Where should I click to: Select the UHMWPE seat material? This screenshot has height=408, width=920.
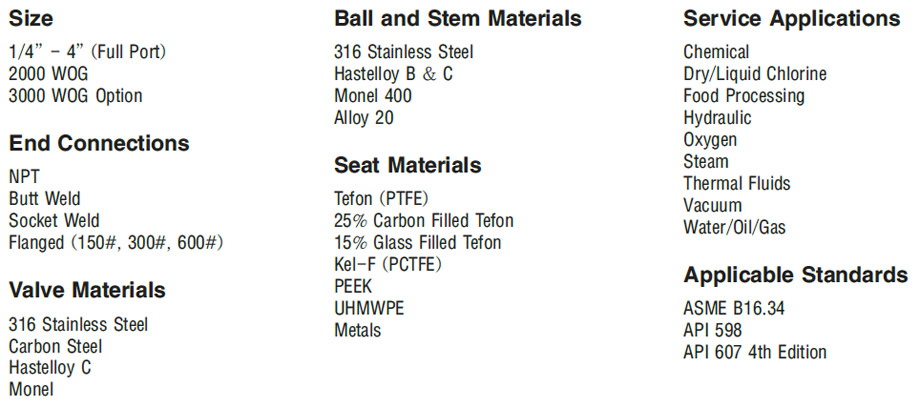coord(369,308)
